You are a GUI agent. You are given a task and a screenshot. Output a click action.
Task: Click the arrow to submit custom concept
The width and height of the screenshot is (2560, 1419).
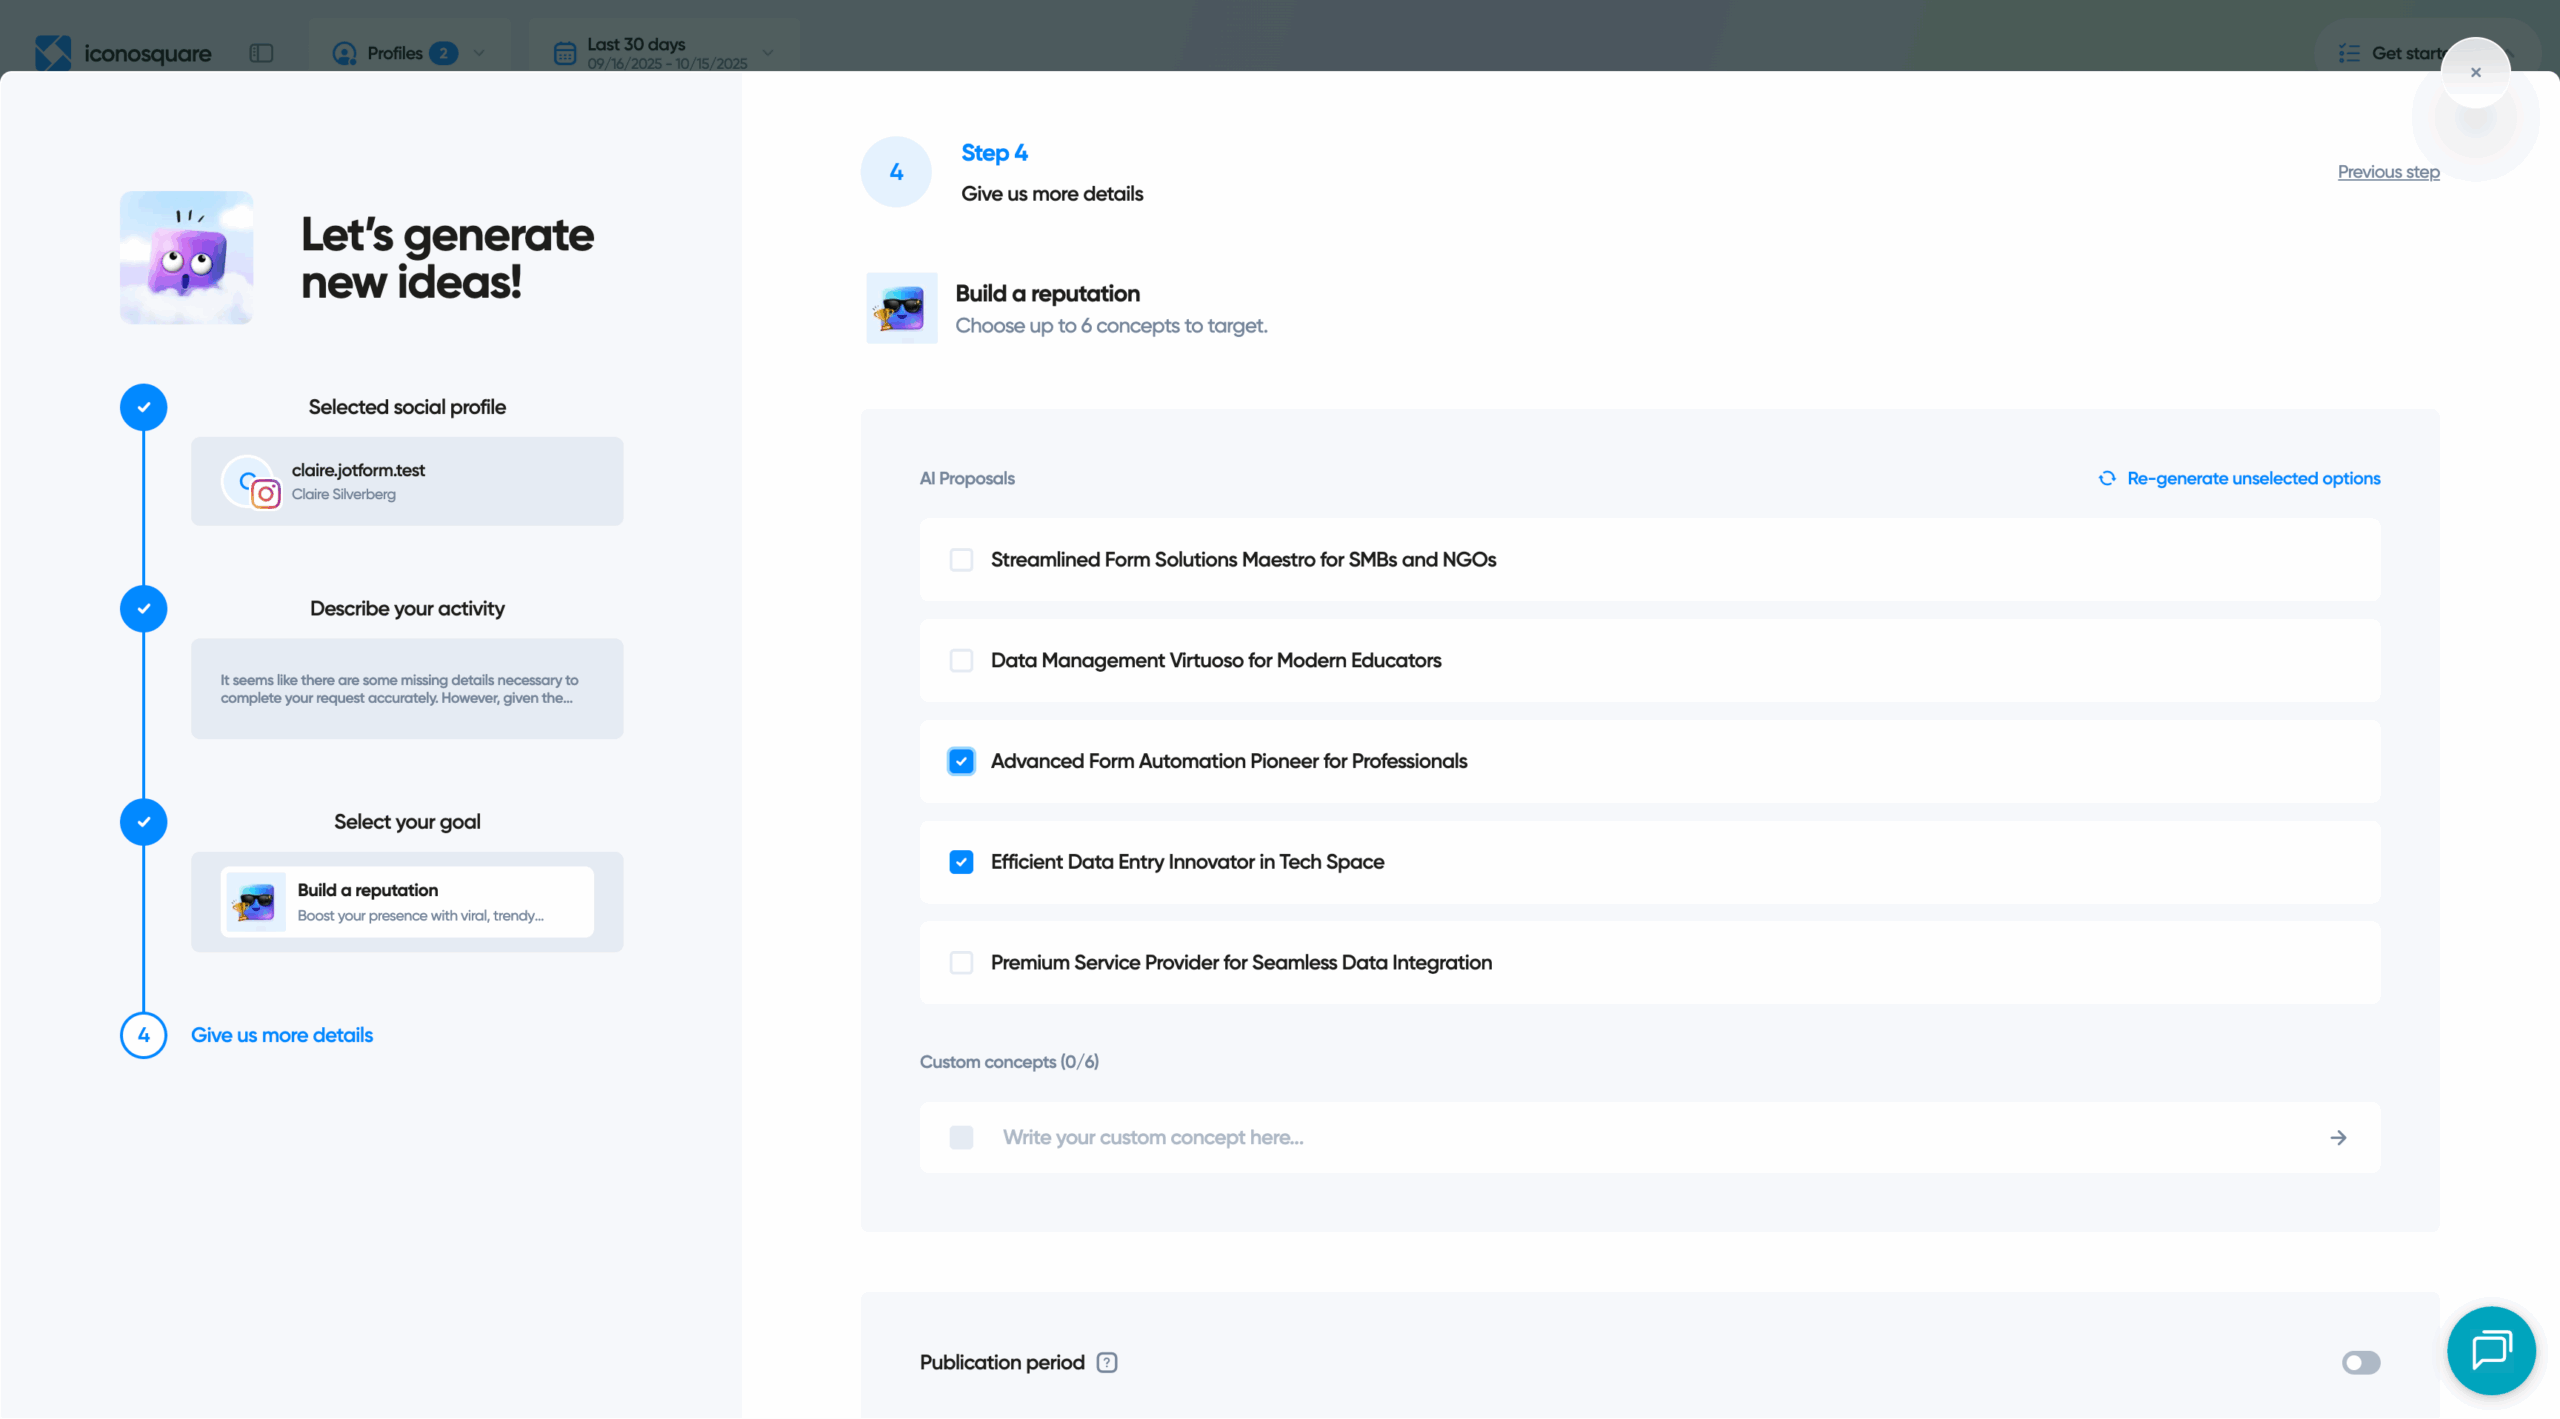(2338, 1137)
